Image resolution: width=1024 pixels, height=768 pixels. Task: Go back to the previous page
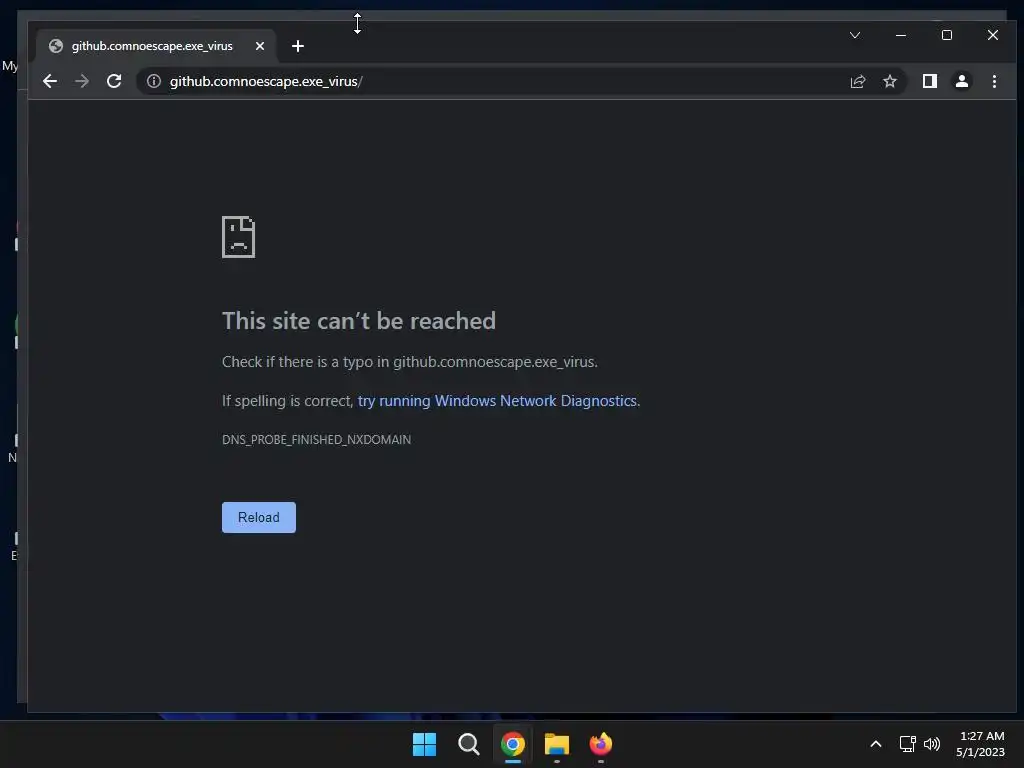click(x=50, y=81)
